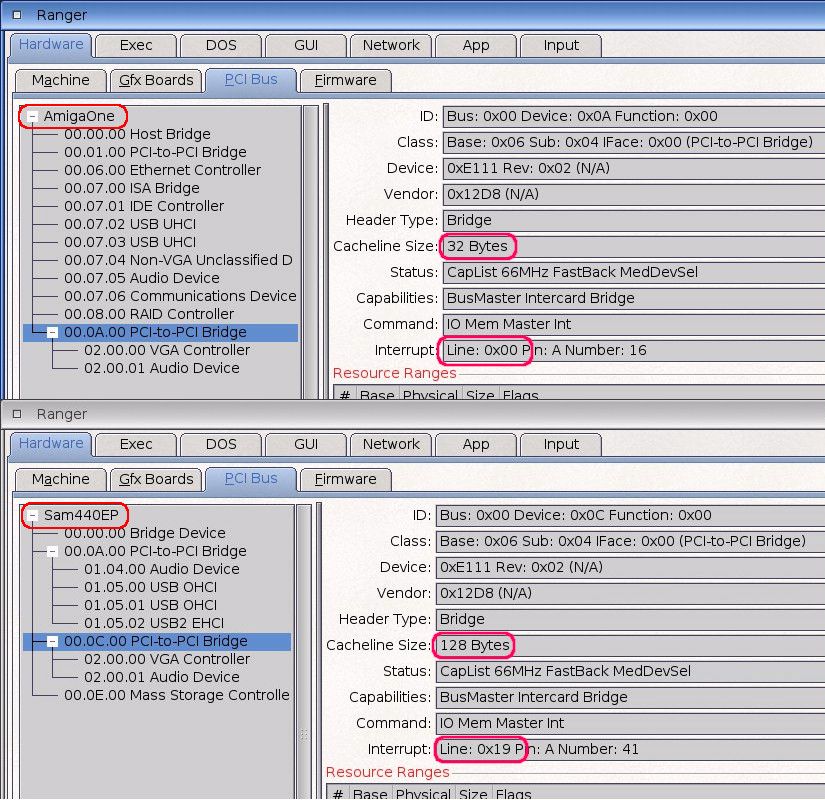
Task: Select 02.00.00 VGA Controller under AmigaOne
Action: 167,351
